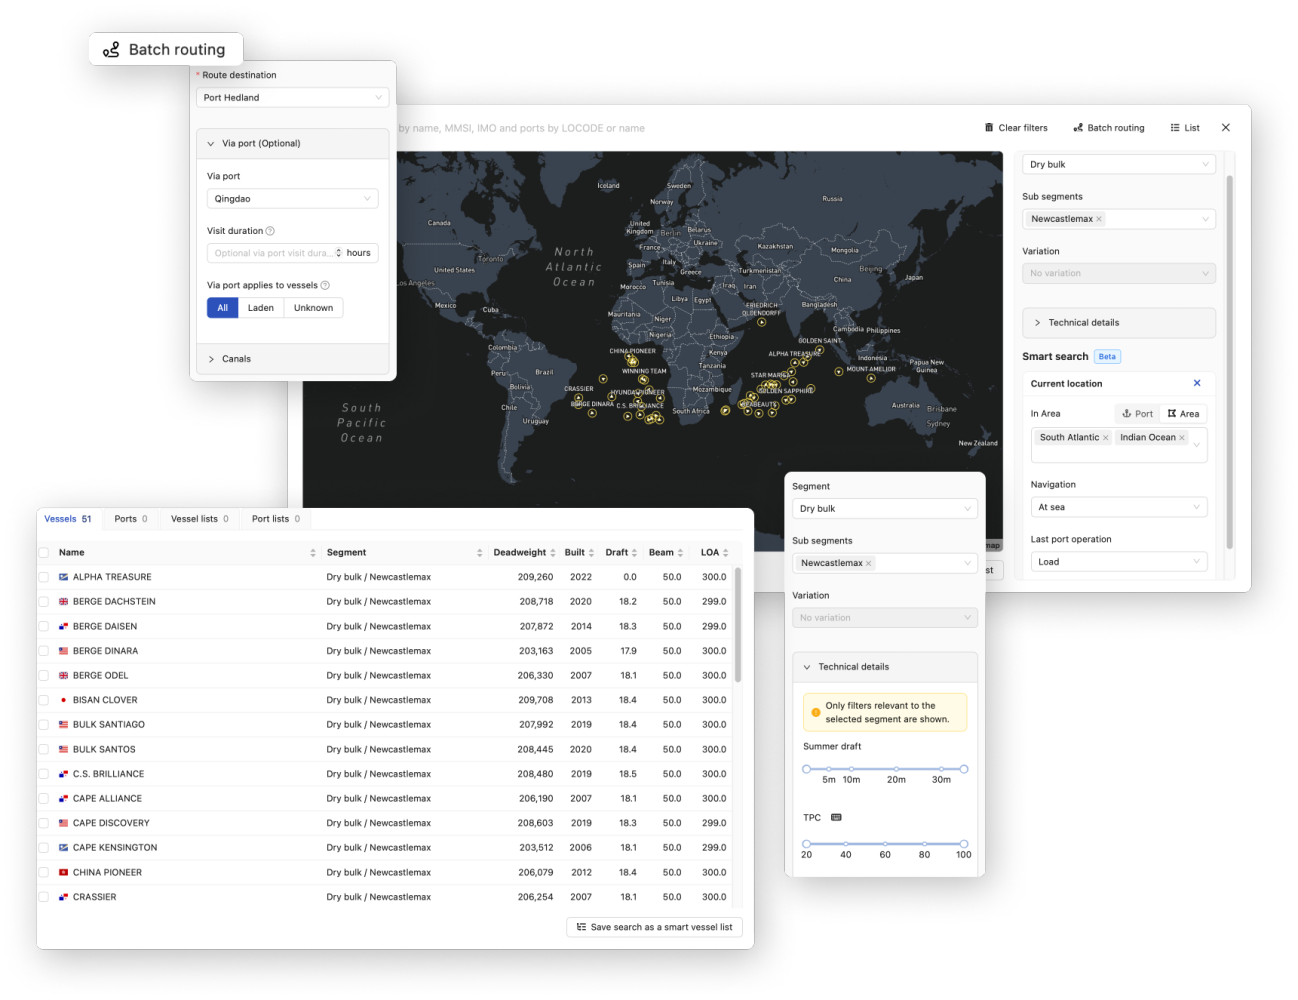This screenshot has height=1000, width=1298.
Task: Click the Clear filters trash icon
Action: (x=991, y=127)
